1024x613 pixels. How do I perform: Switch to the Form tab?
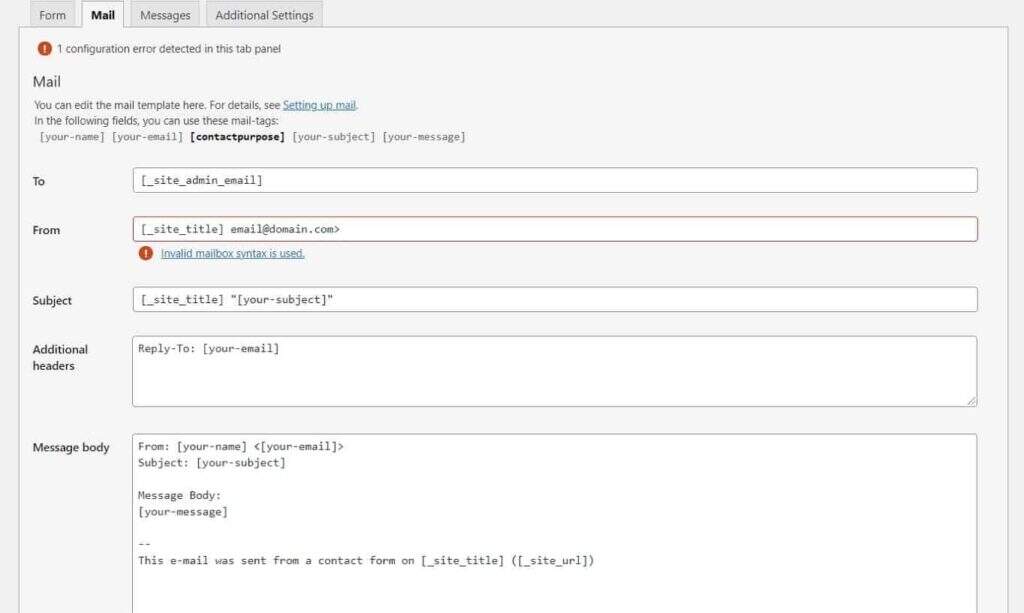point(52,15)
